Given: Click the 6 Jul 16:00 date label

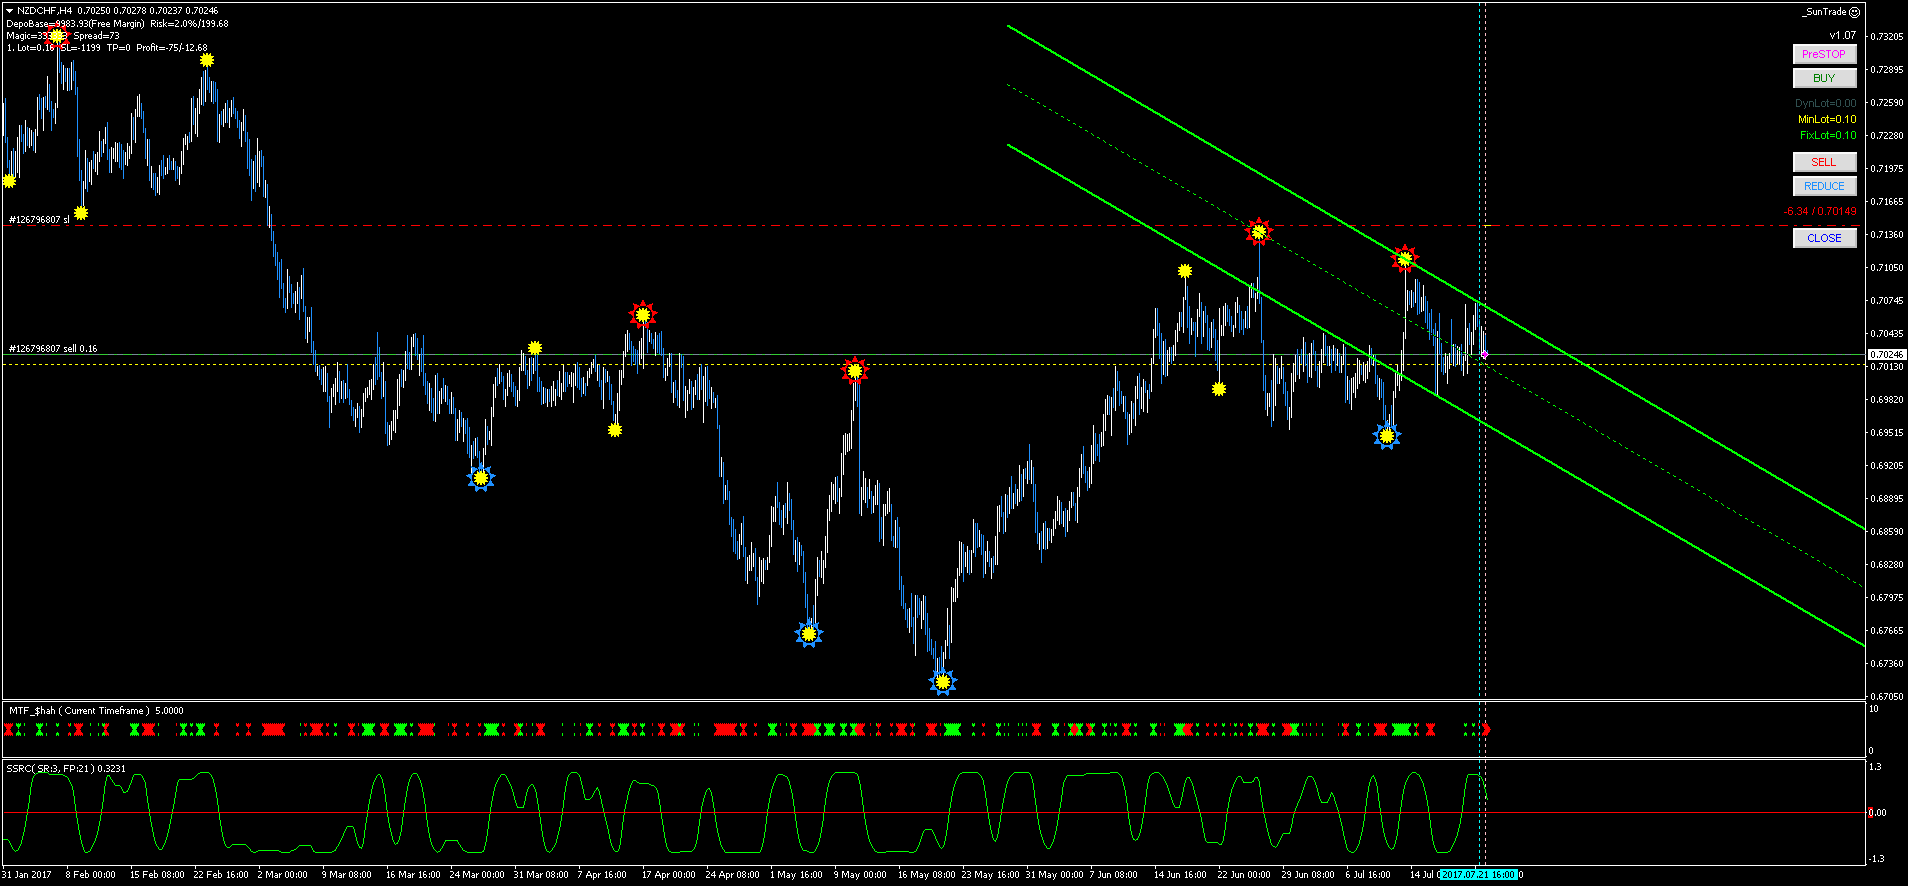Looking at the screenshot, I should [1368, 875].
